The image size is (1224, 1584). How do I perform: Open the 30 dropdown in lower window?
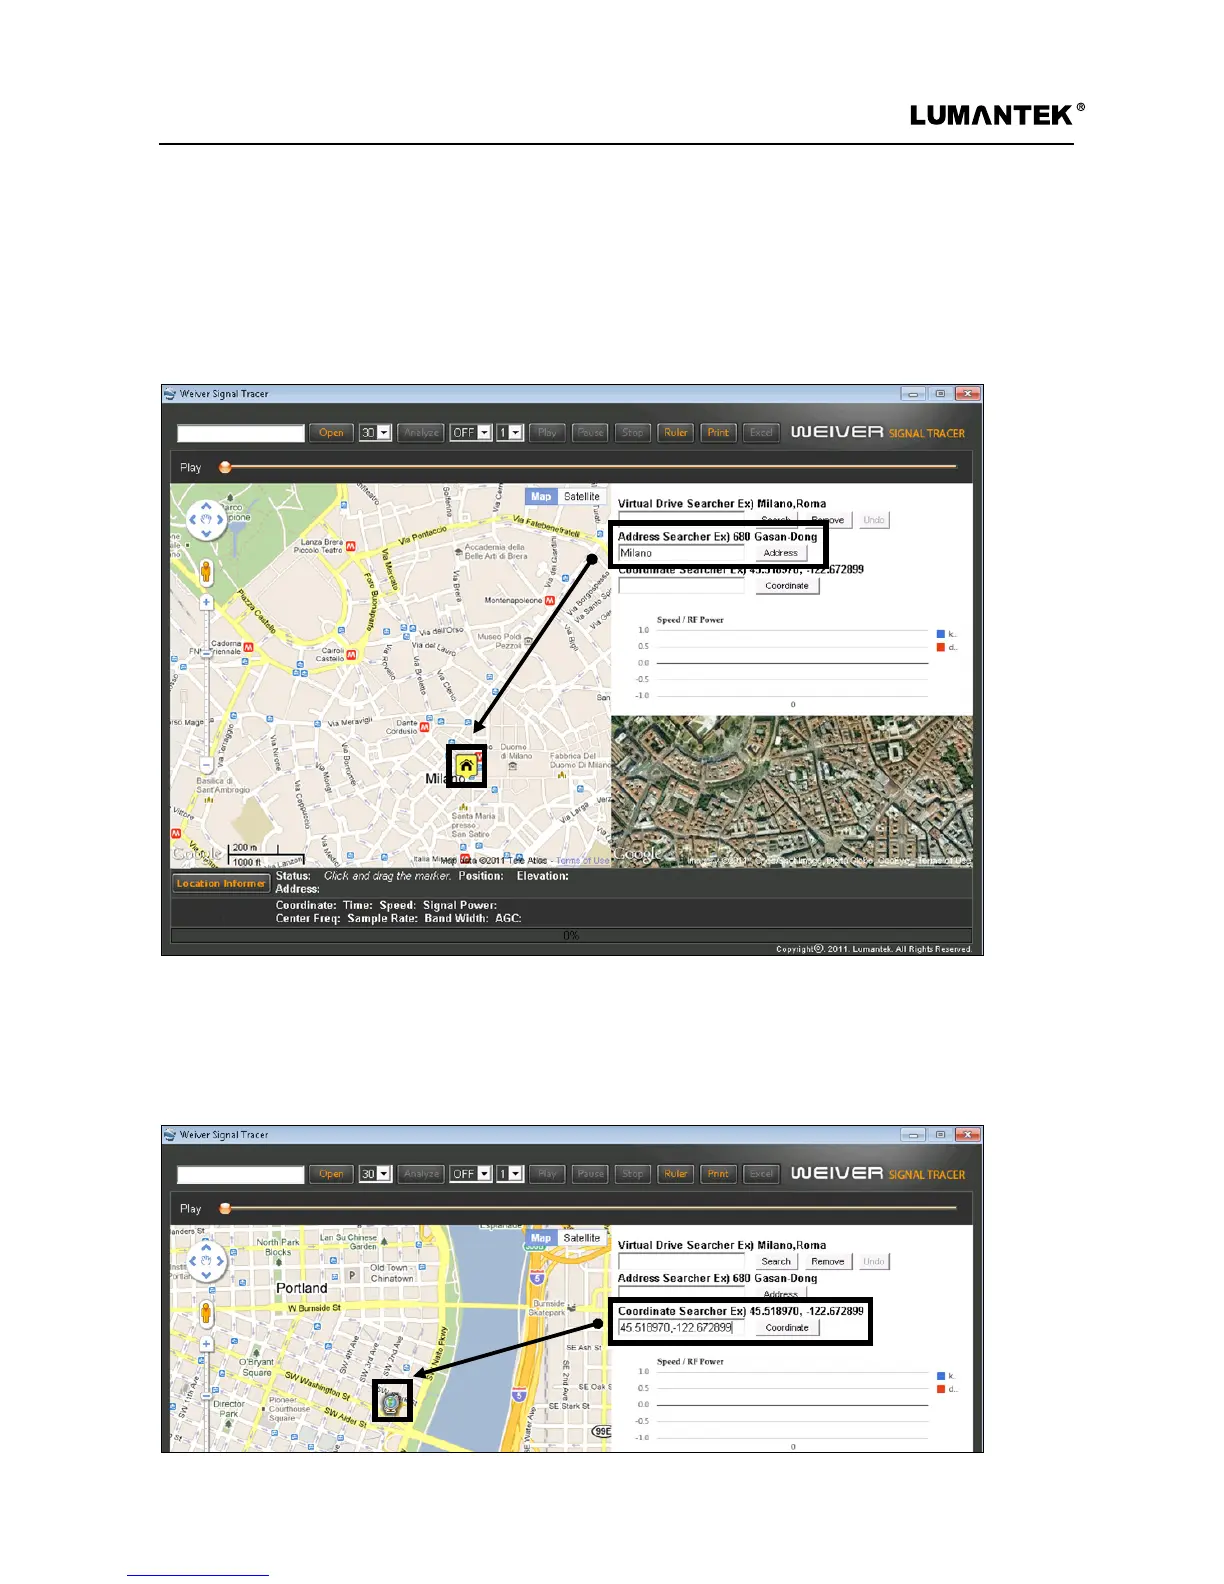click(x=375, y=1174)
